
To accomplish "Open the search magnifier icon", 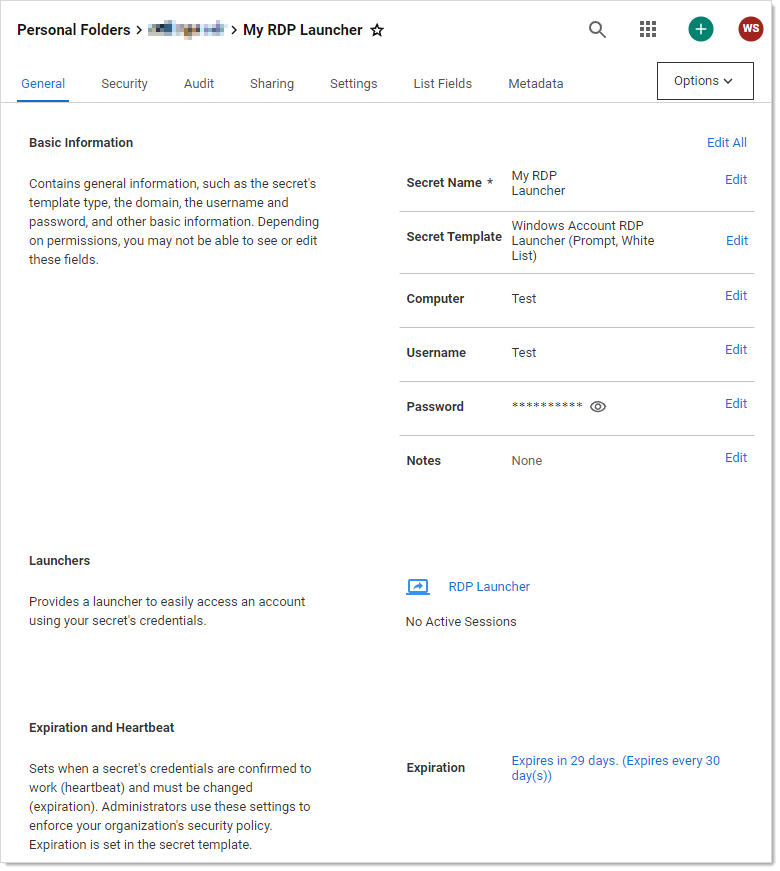I will [x=597, y=30].
